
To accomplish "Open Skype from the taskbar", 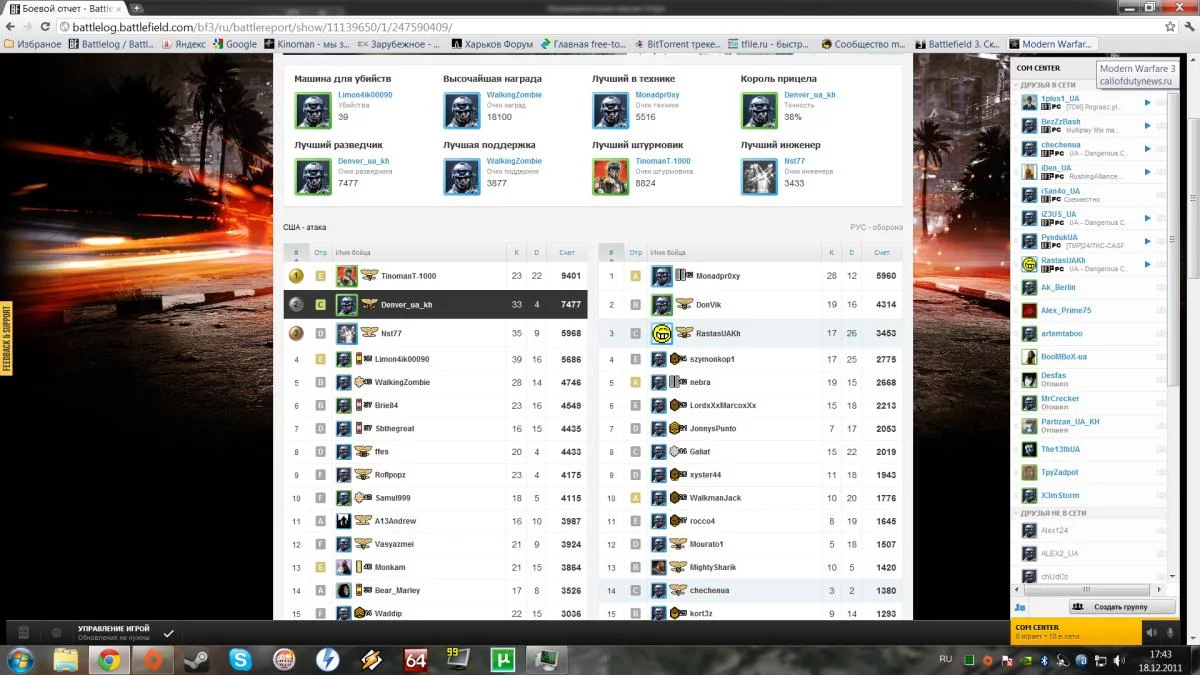I will (240, 659).
